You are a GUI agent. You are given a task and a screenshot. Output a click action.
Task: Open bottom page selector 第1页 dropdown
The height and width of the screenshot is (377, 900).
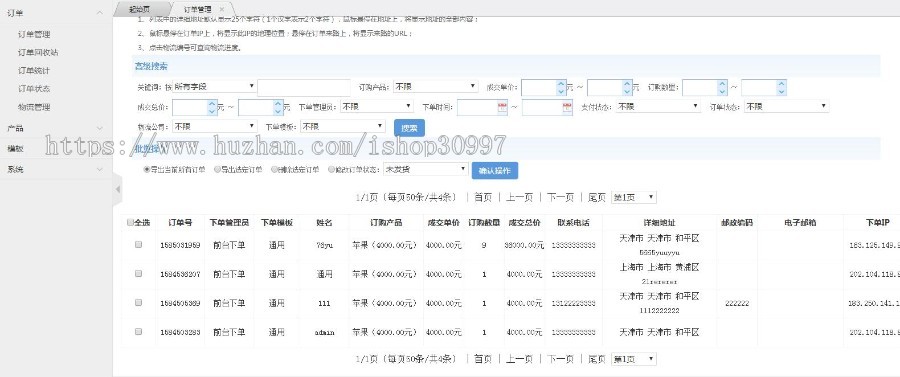pyautogui.click(x=634, y=359)
